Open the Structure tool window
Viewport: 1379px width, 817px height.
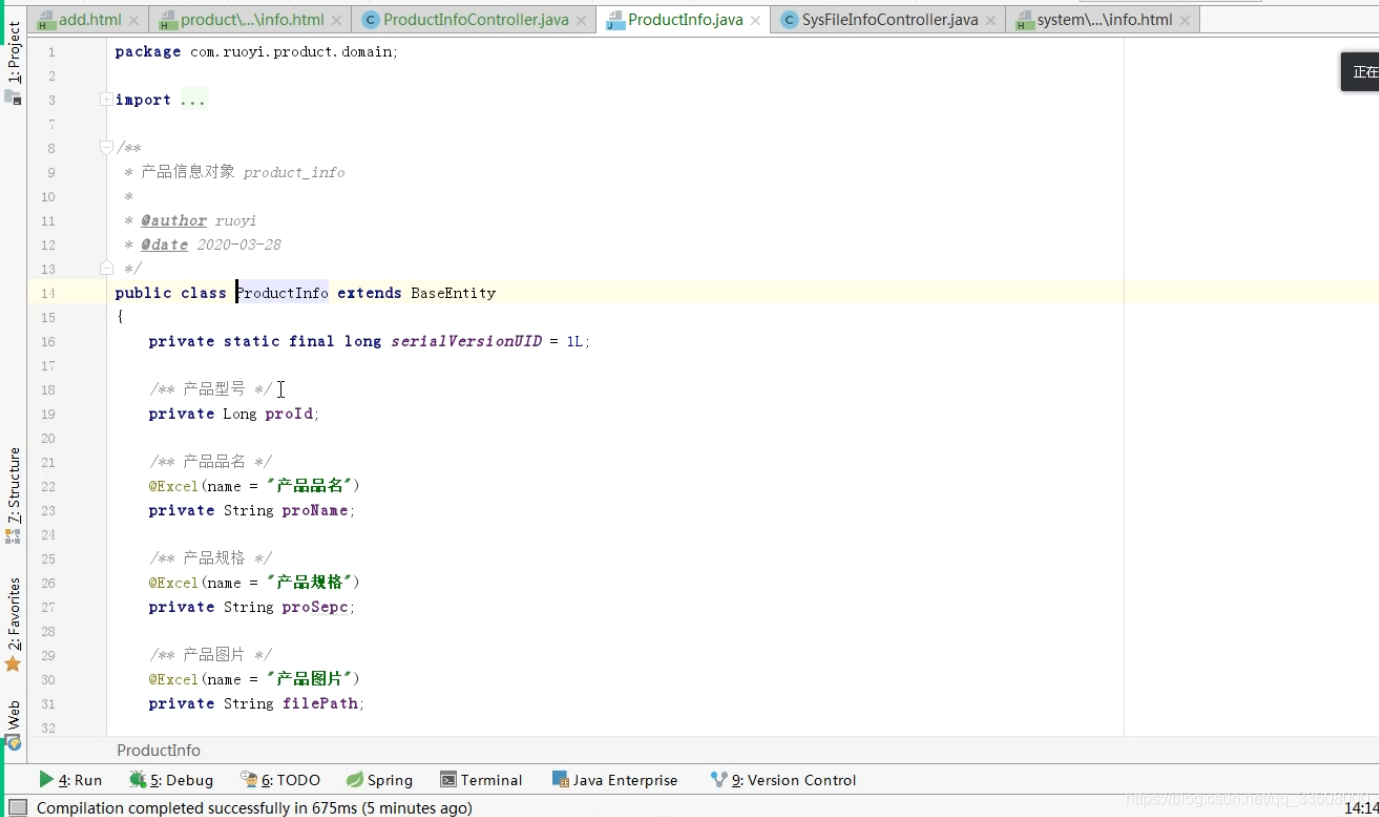13,495
